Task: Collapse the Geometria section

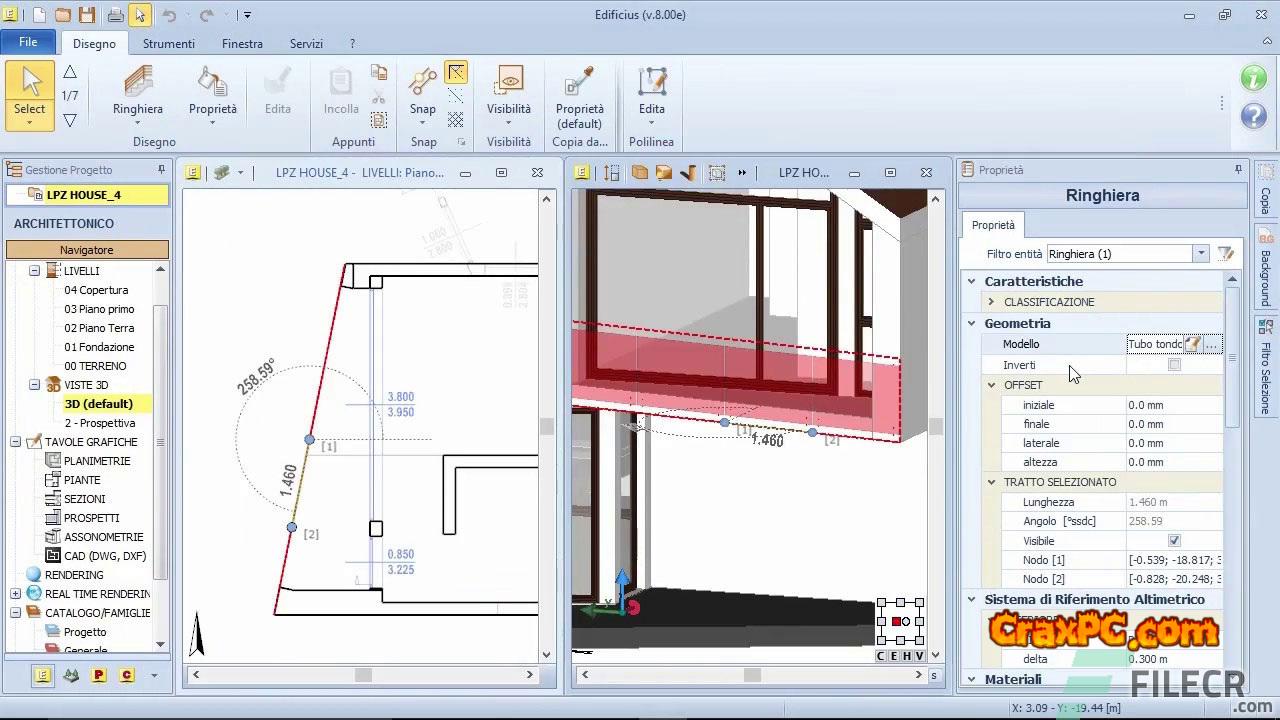Action: click(971, 323)
